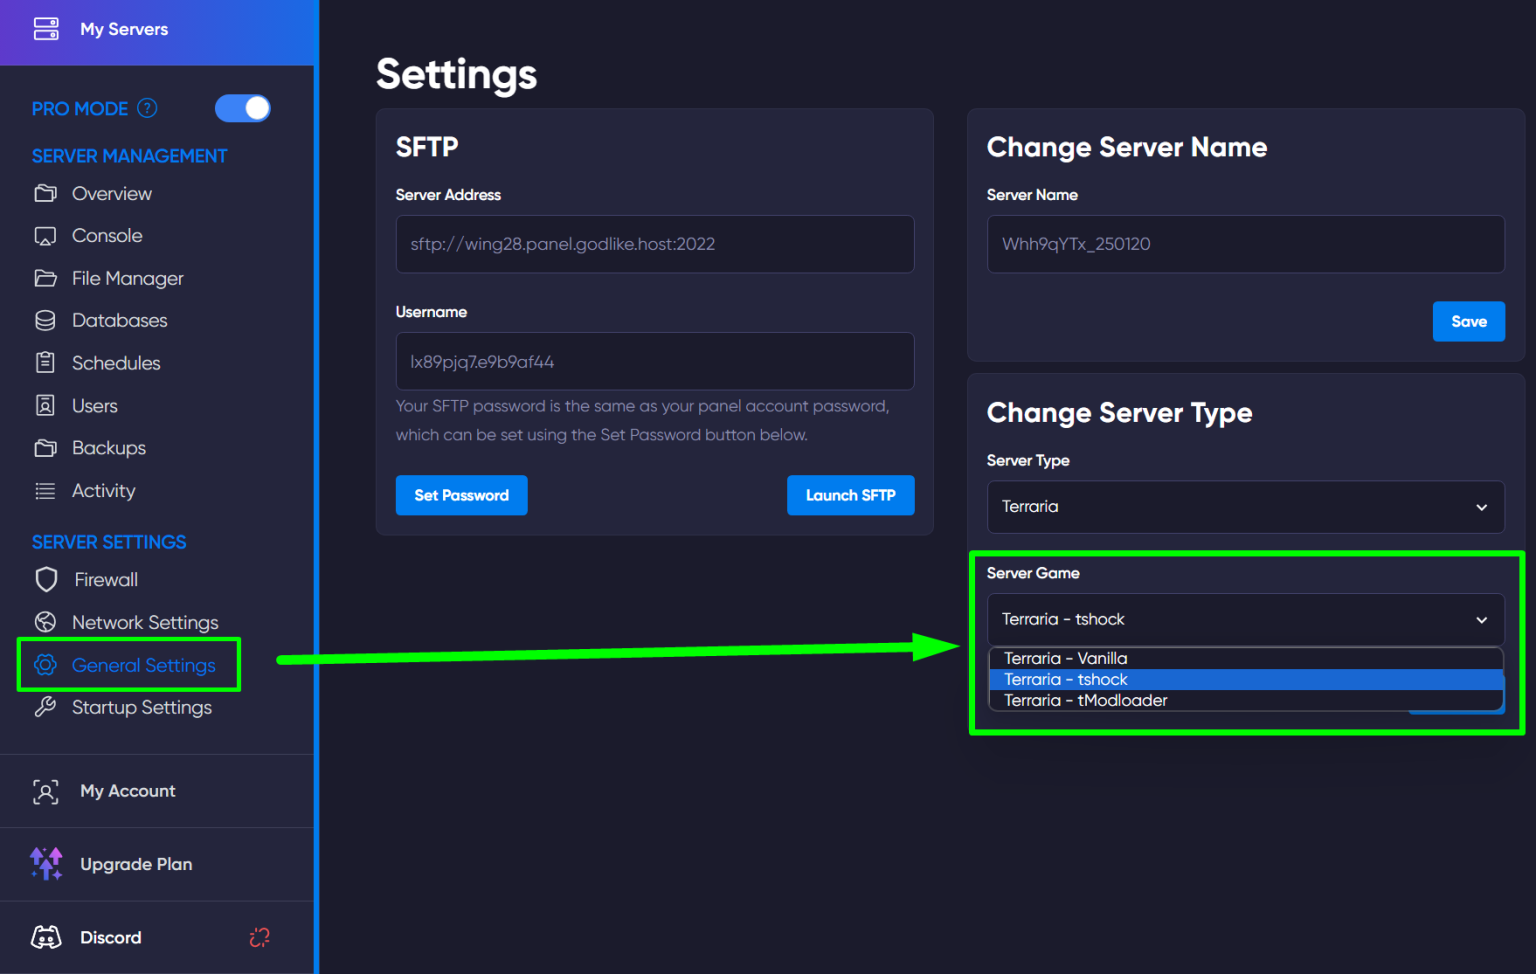Click the Upgrade Plan arrows icon
Screen dimensions: 1536x974
46,864
